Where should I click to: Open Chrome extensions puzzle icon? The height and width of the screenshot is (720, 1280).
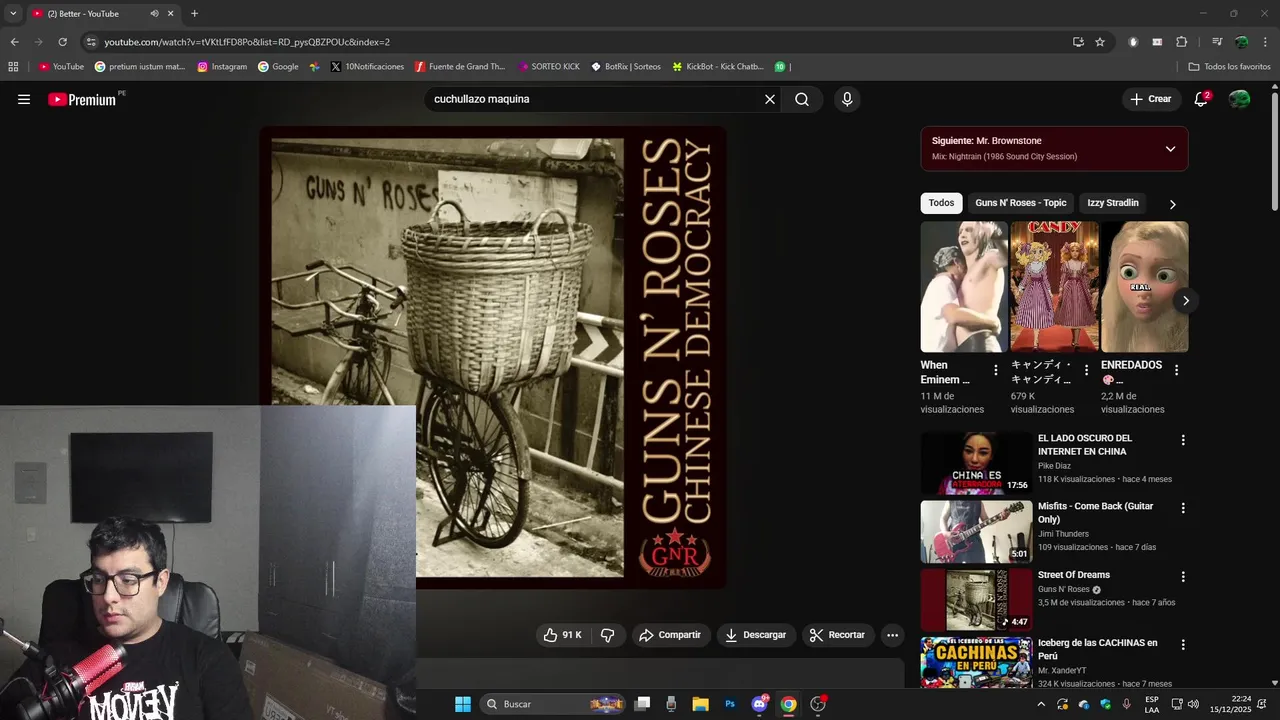tap(1182, 42)
